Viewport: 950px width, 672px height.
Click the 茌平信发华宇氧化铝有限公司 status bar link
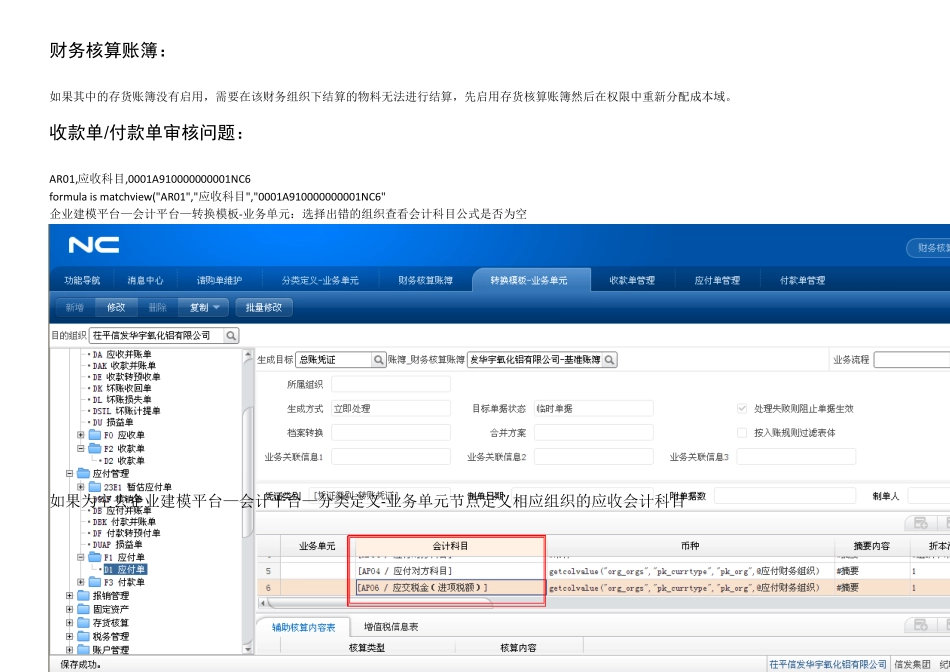click(x=828, y=665)
